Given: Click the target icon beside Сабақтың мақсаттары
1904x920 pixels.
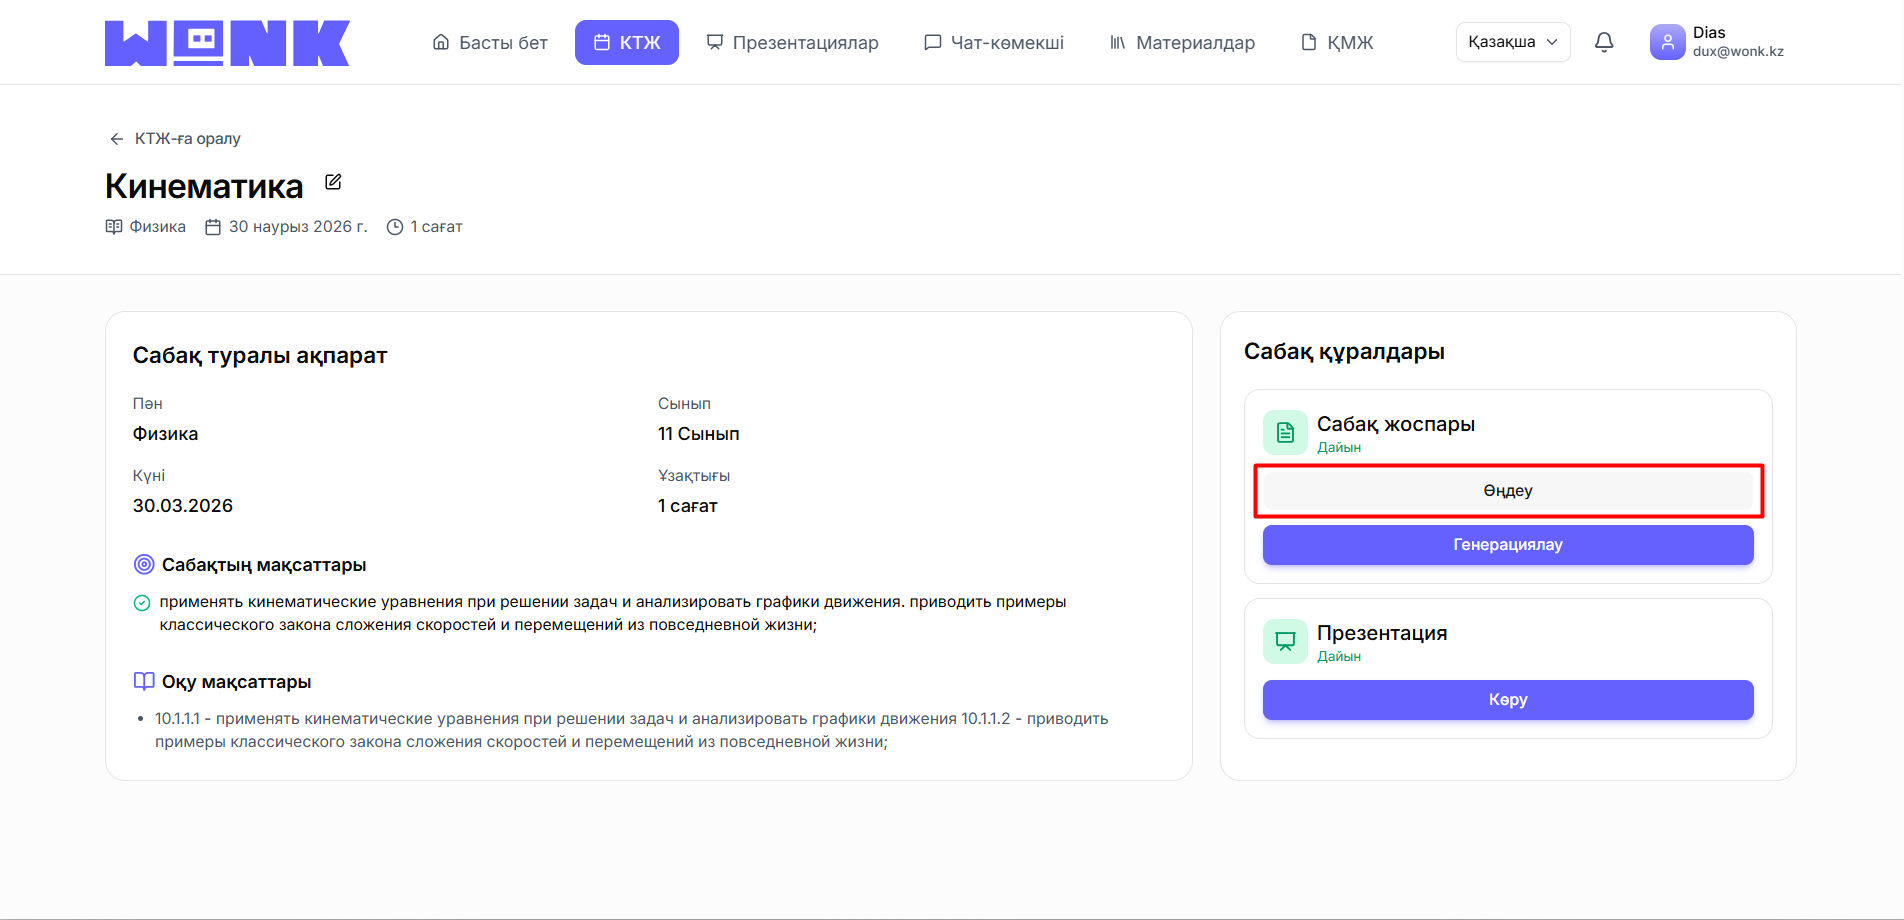Looking at the screenshot, I should [x=144, y=565].
